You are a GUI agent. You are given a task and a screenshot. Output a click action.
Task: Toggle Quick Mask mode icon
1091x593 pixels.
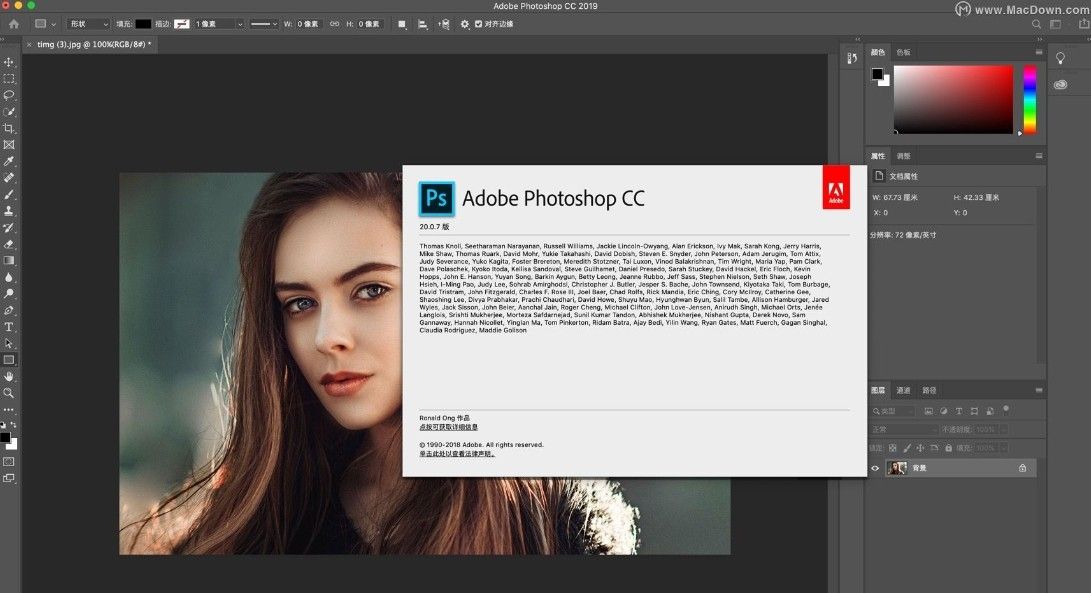[x=9, y=461]
